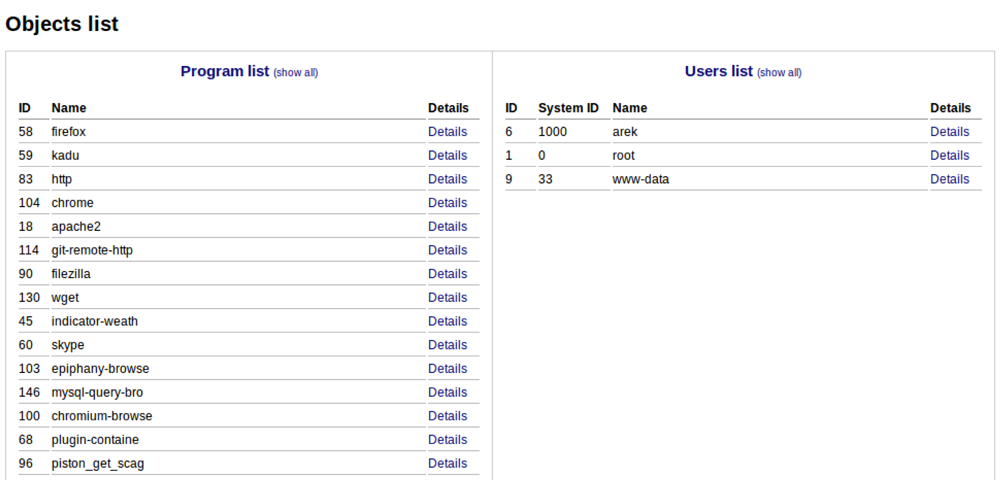View plugin-containe Details
The height and width of the screenshot is (480, 1000).
point(447,440)
